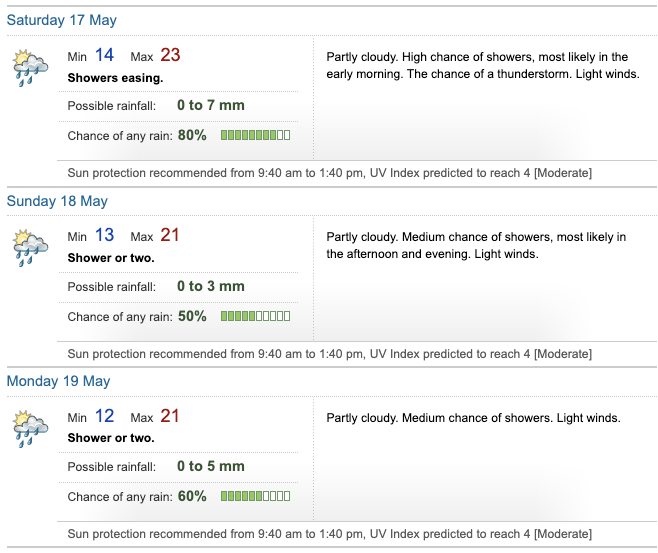Click Saturday's sun protection UV notice
The image size is (658, 553).
coord(329,173)
